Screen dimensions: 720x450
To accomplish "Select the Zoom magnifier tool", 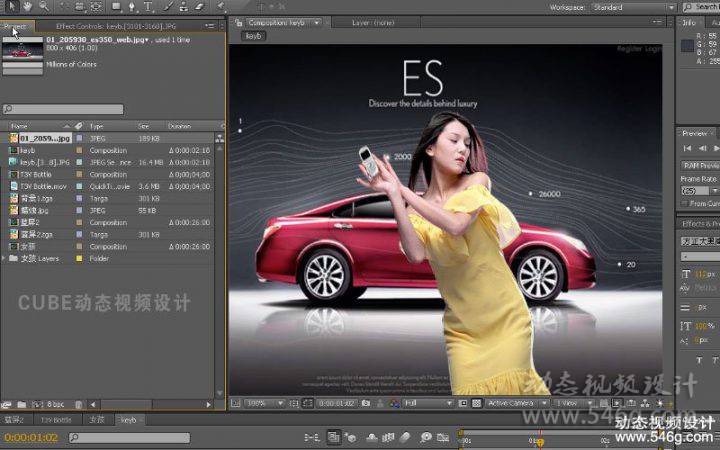I will pyautogui.click(x=44, y=6).
